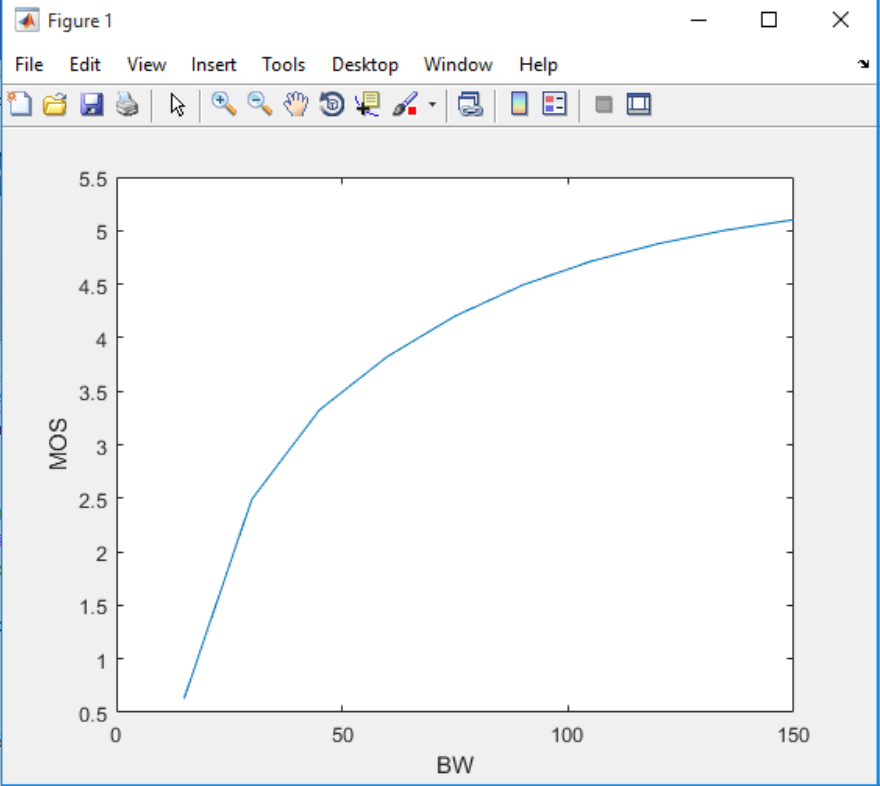Screen dimensions: 880x786
Task: Expand the Brush tool color dropdown arrow
Action: [x=432, y=104]
